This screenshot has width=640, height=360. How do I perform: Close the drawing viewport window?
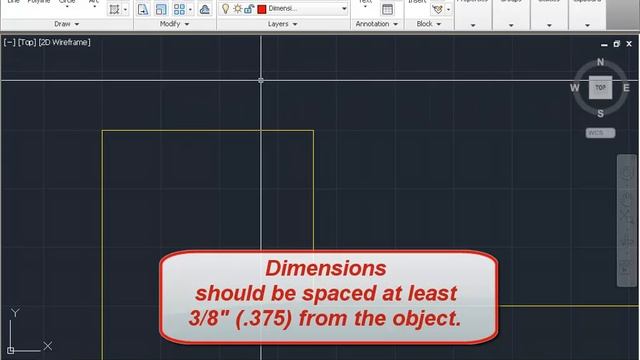[629, 44]
